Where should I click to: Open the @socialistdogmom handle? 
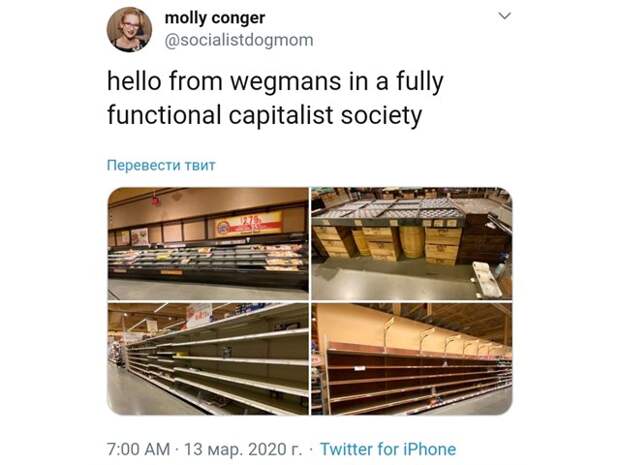click(239, 40)
